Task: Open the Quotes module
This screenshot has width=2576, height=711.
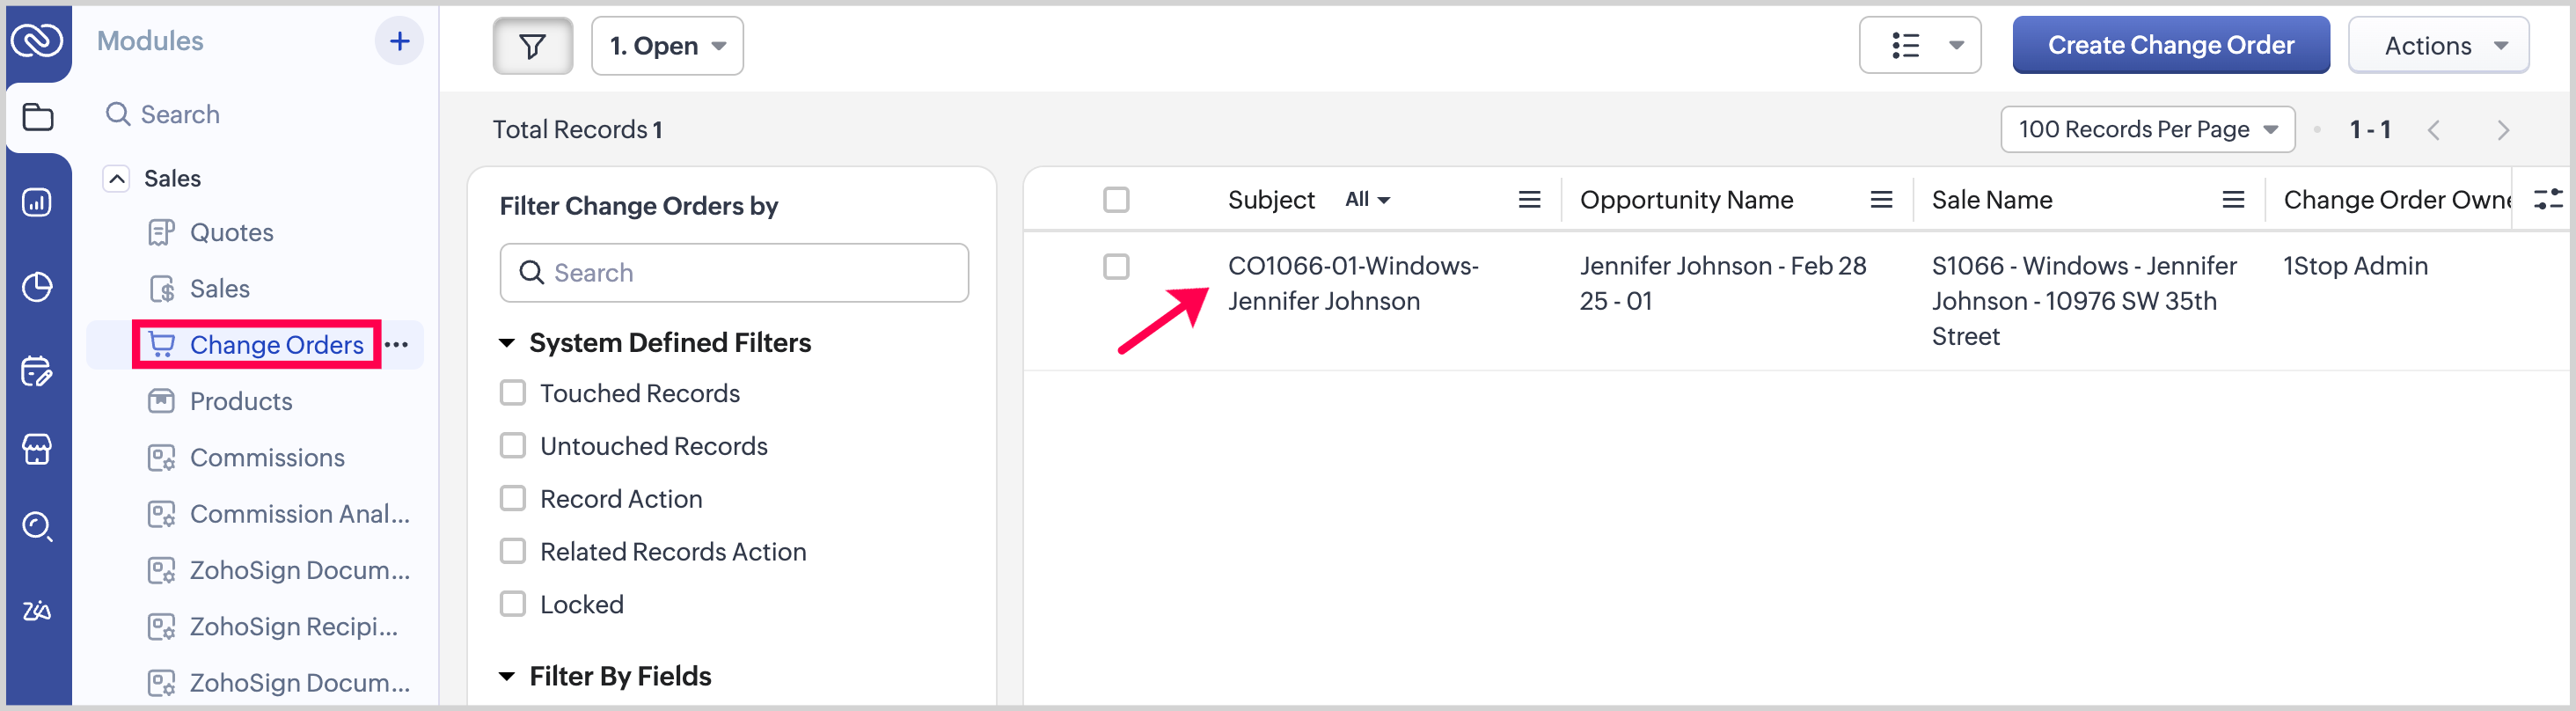Action: coord(231,233)
